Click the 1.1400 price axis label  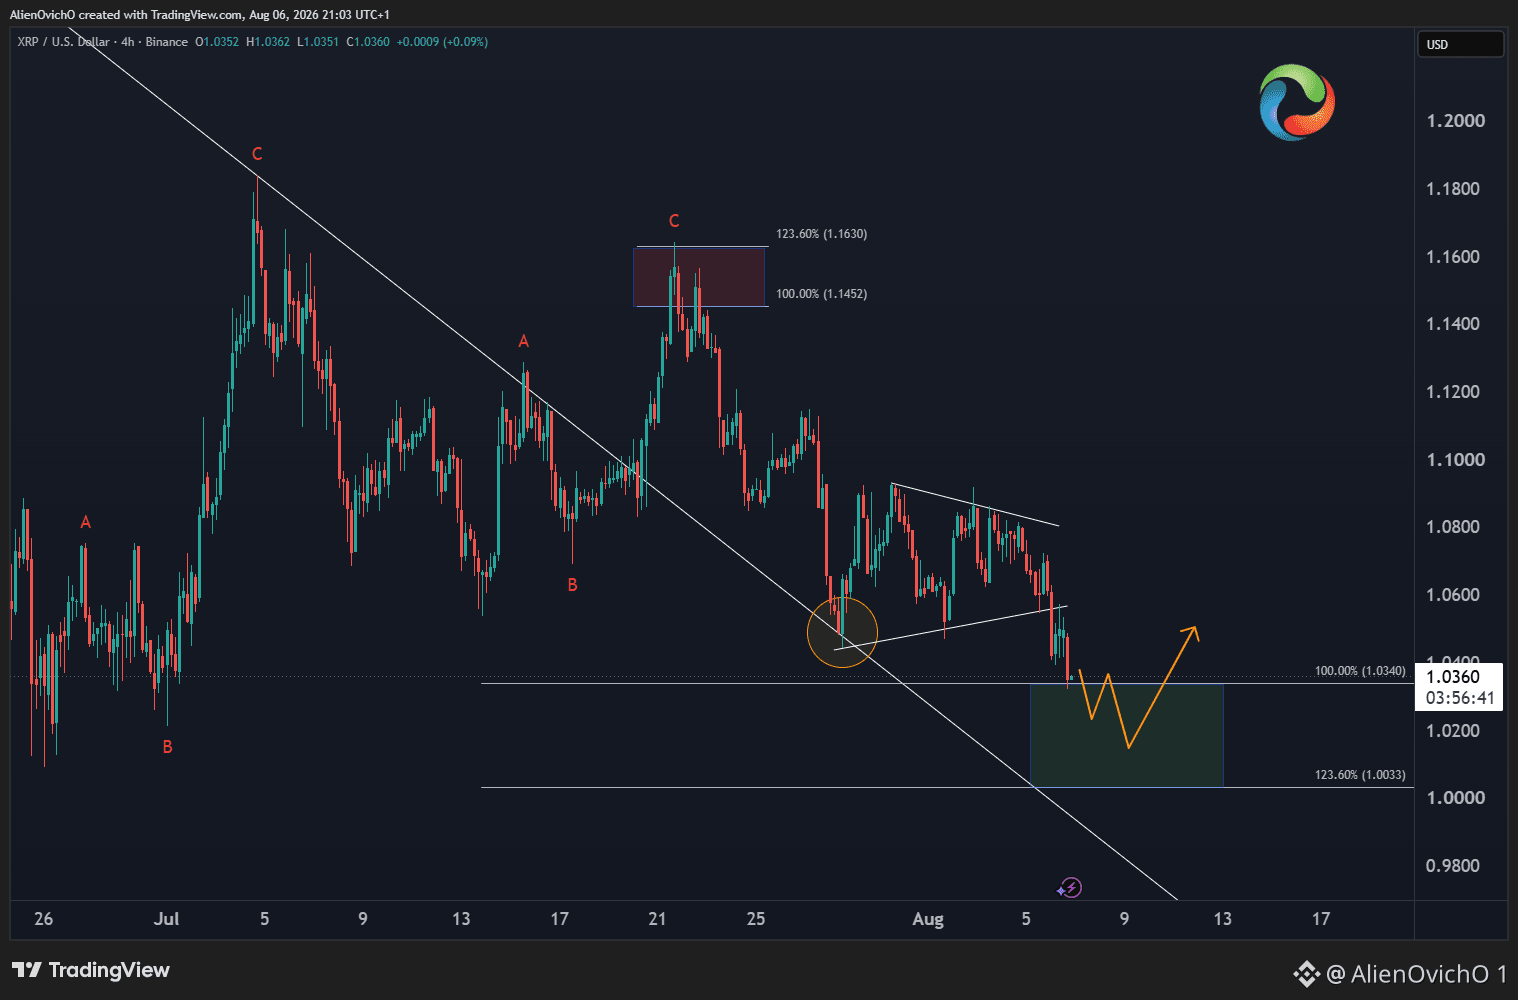click(1453, 324)
